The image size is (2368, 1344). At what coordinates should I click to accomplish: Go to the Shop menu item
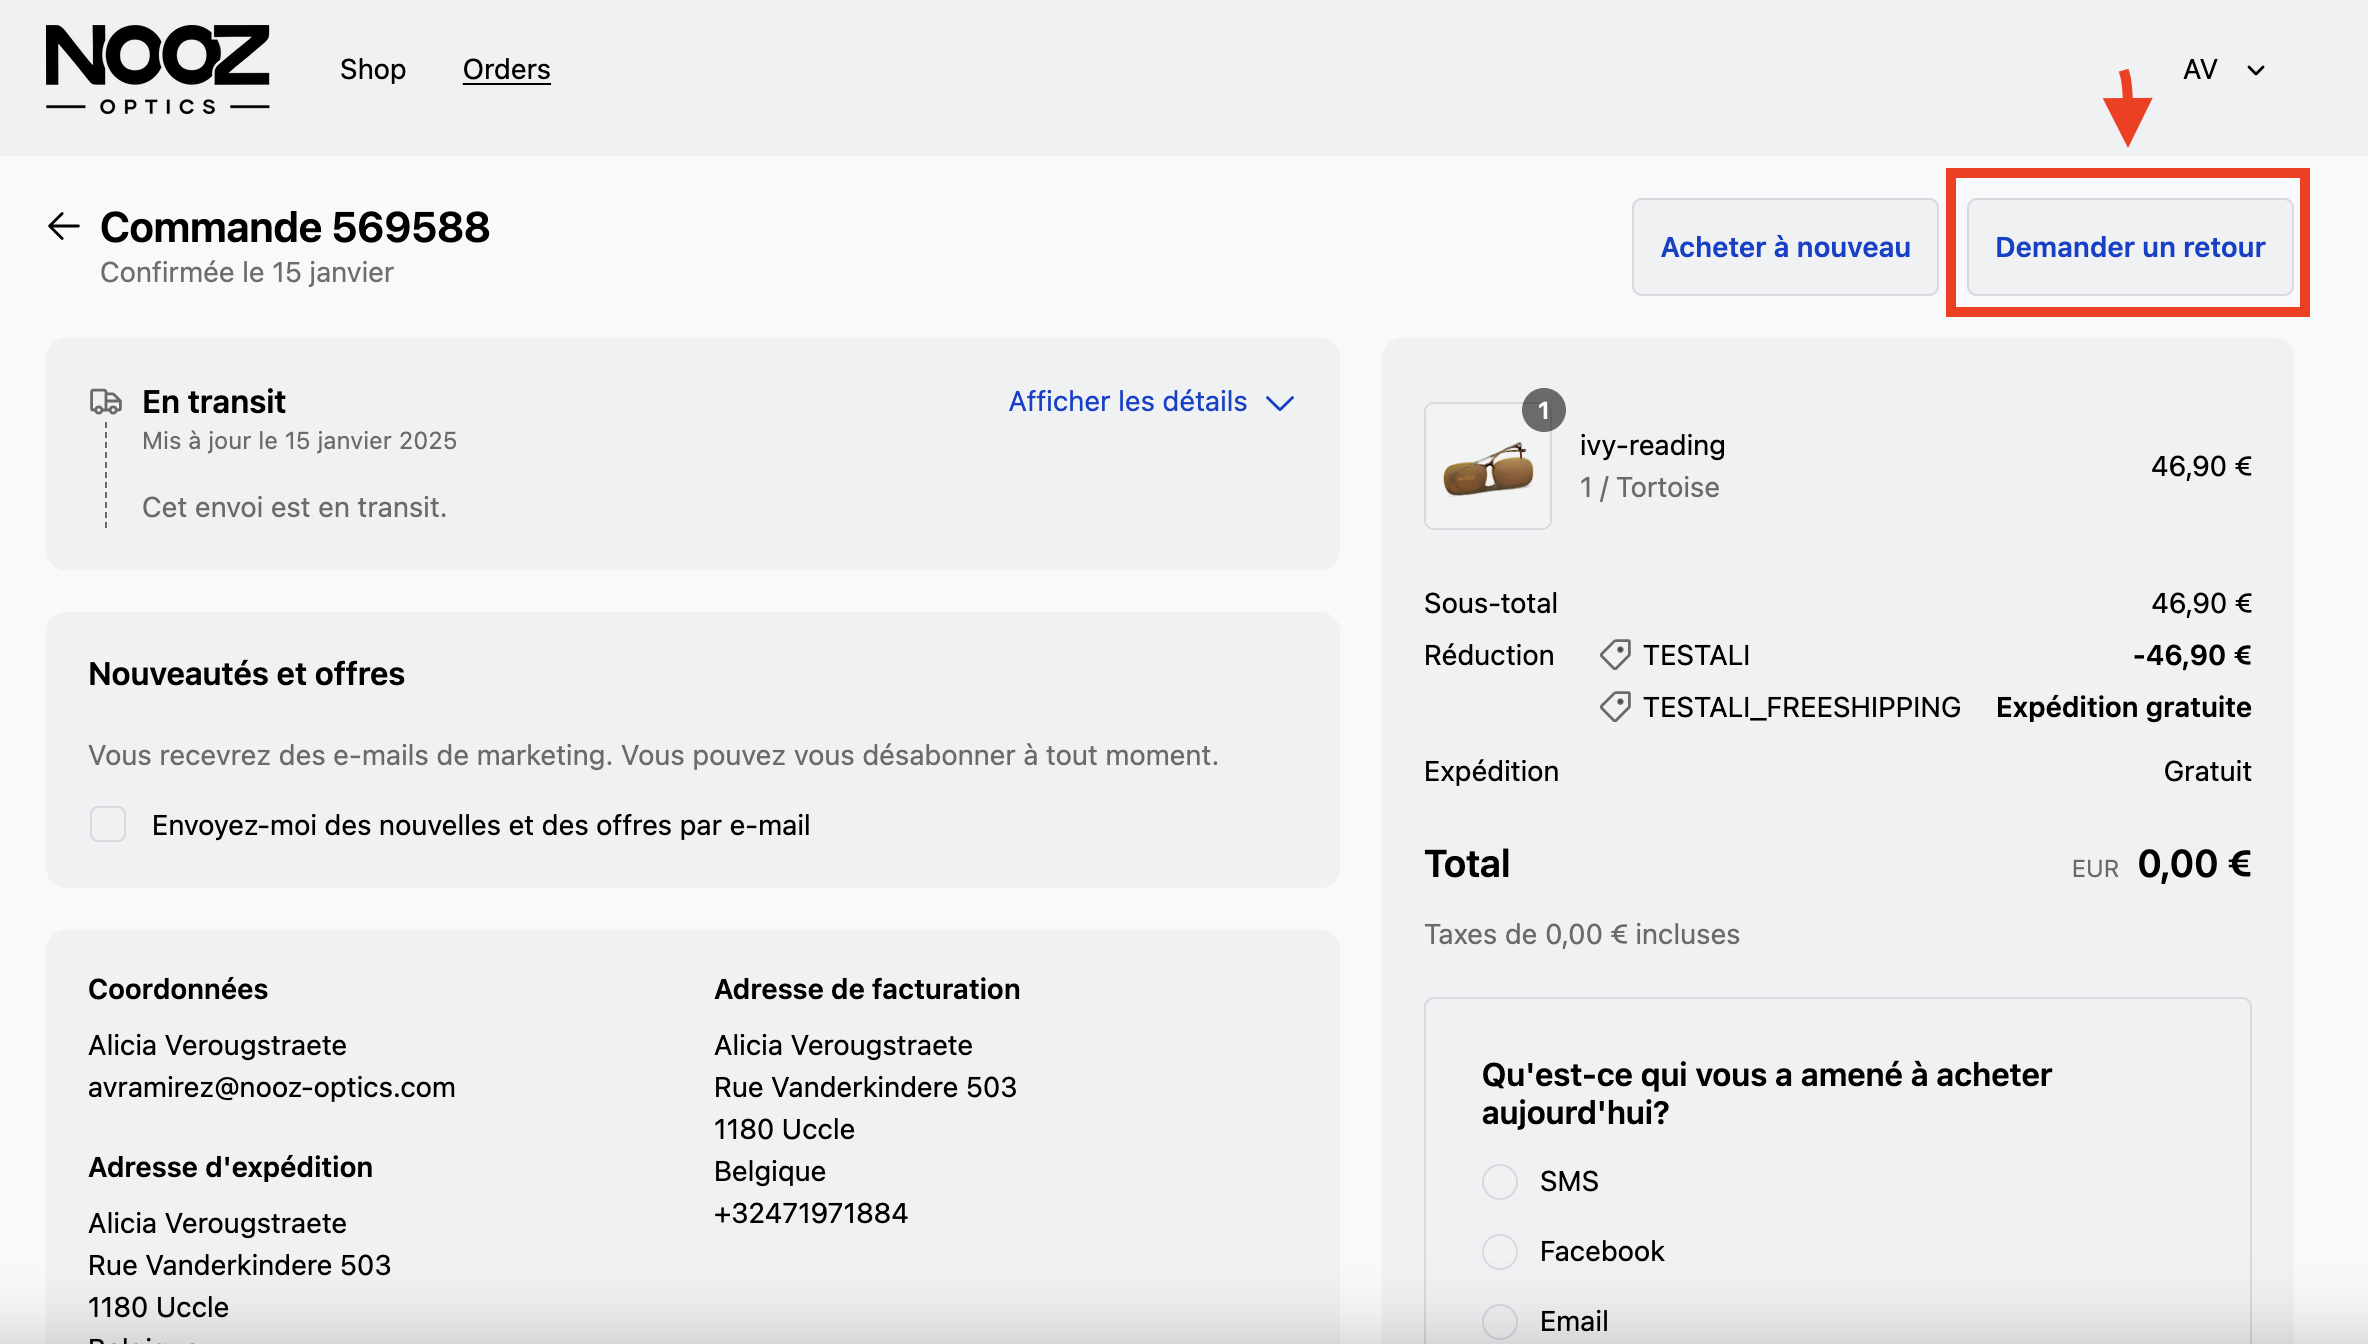(x=372, y=69)
